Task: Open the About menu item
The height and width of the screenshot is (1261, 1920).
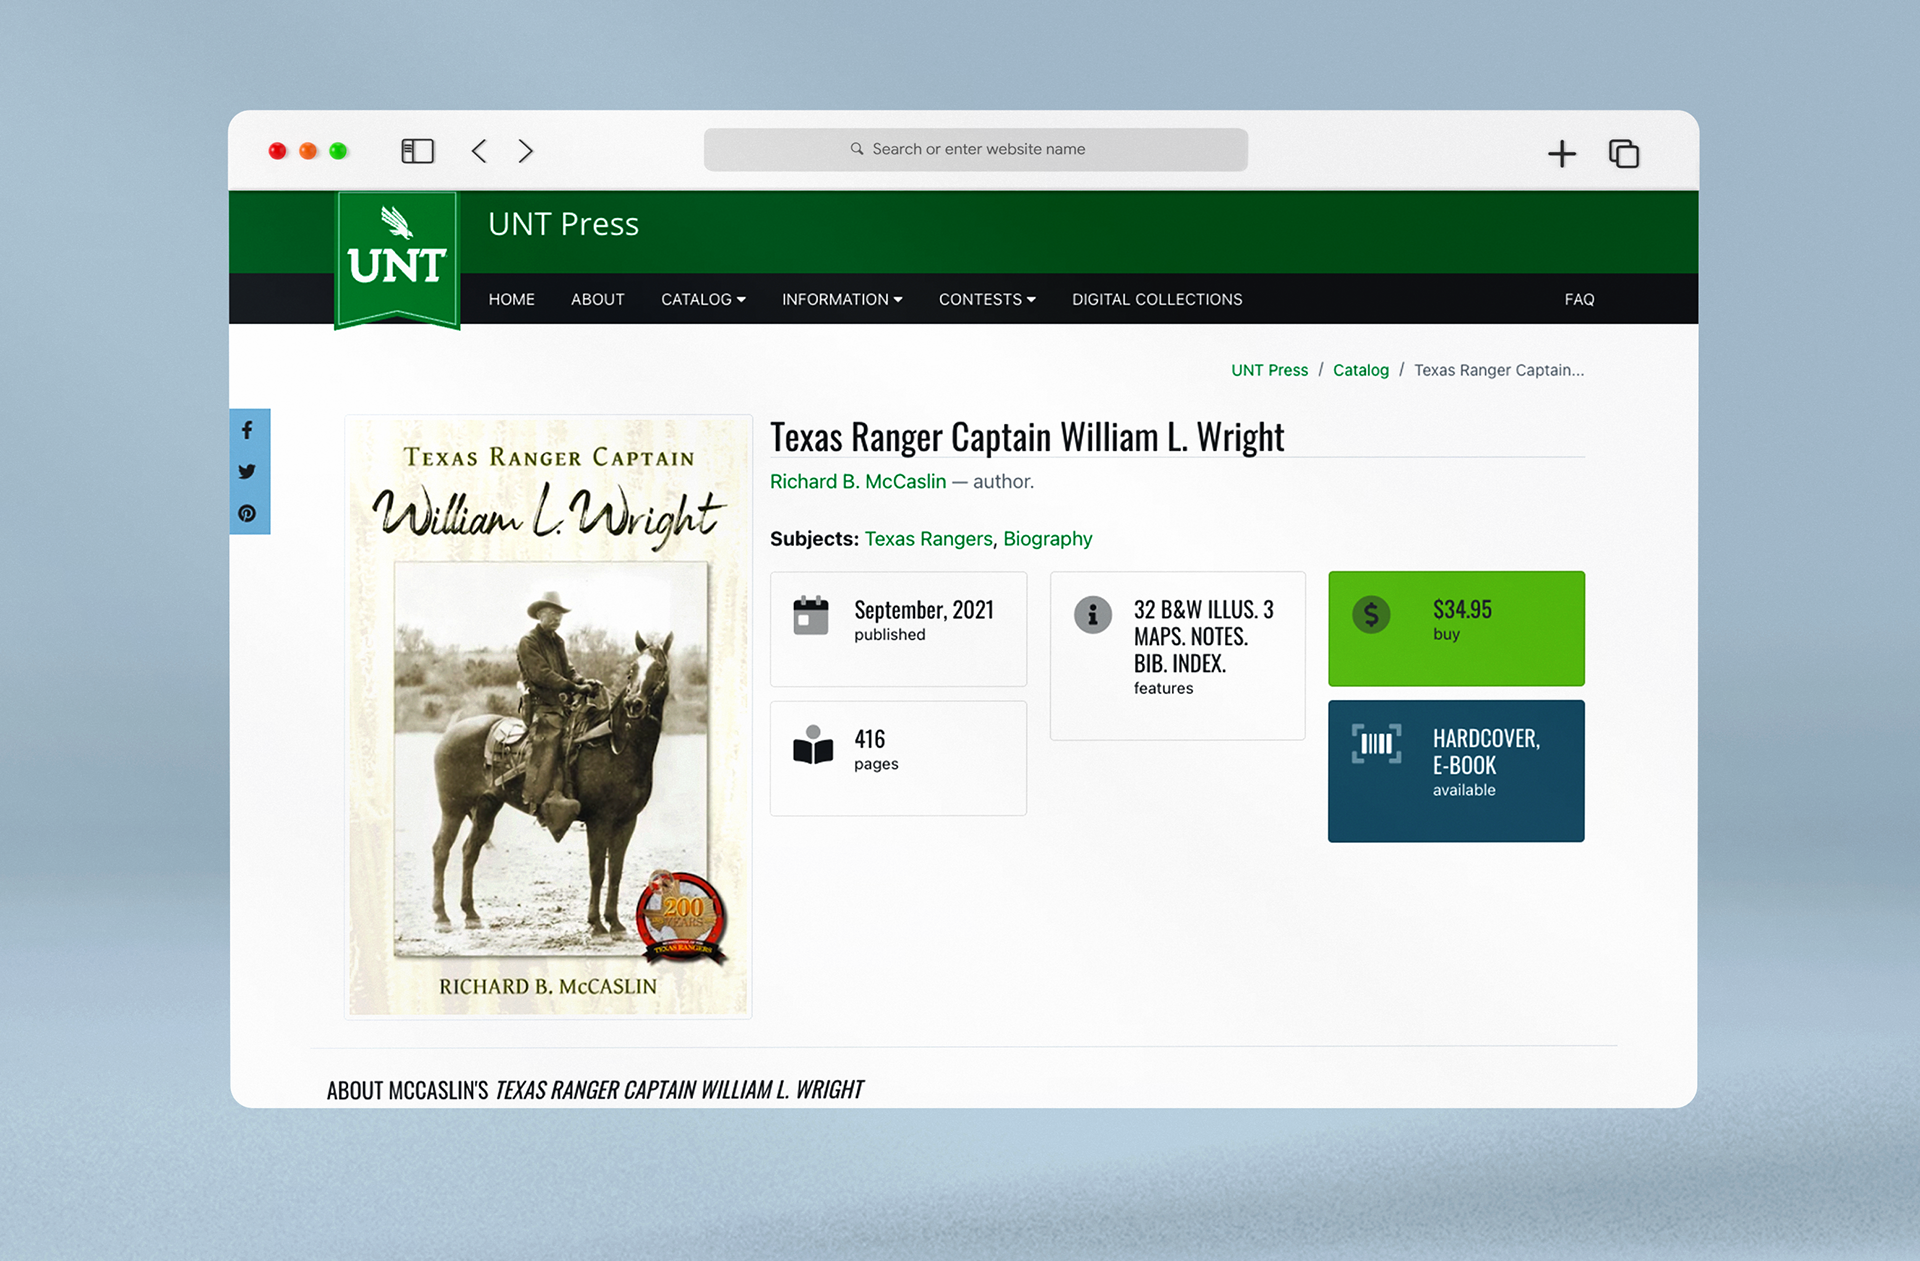Action: click(x=598, y=299)
